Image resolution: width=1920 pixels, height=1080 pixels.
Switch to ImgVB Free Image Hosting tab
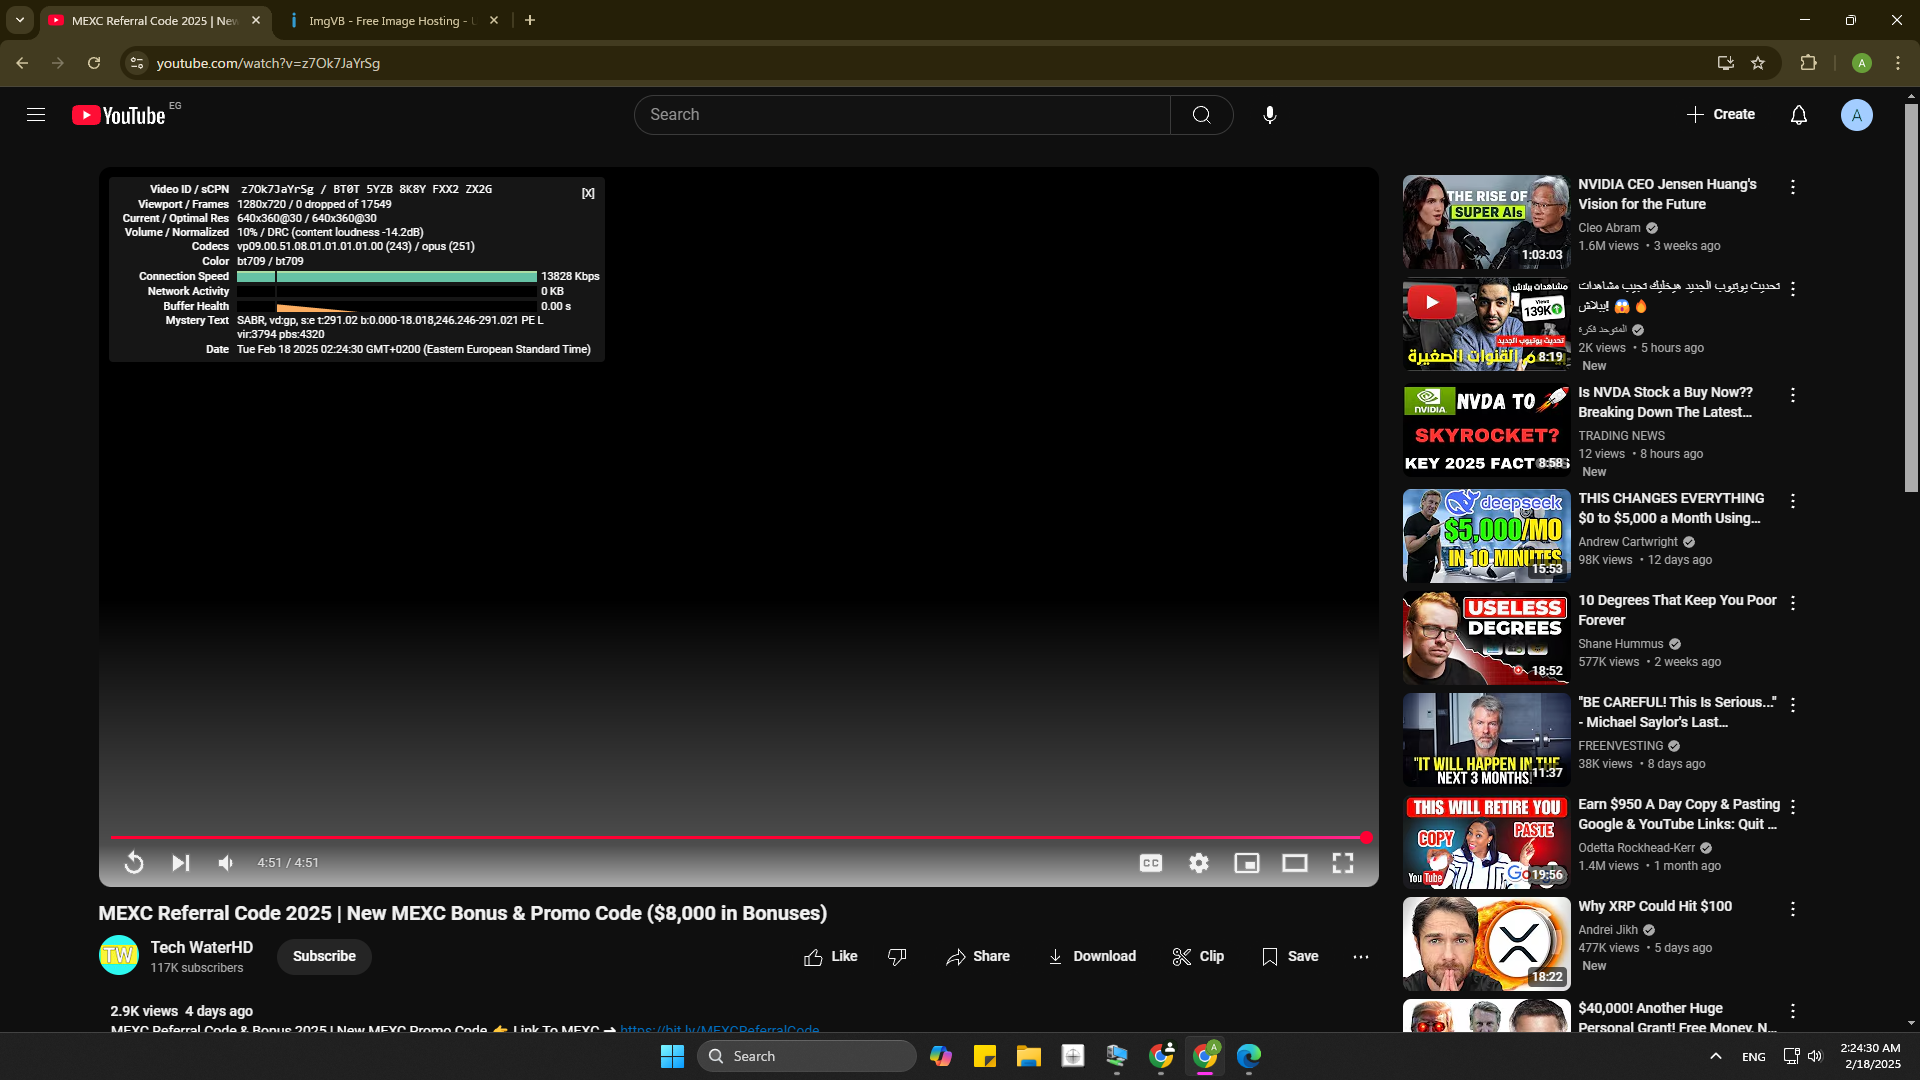[390, 20]
